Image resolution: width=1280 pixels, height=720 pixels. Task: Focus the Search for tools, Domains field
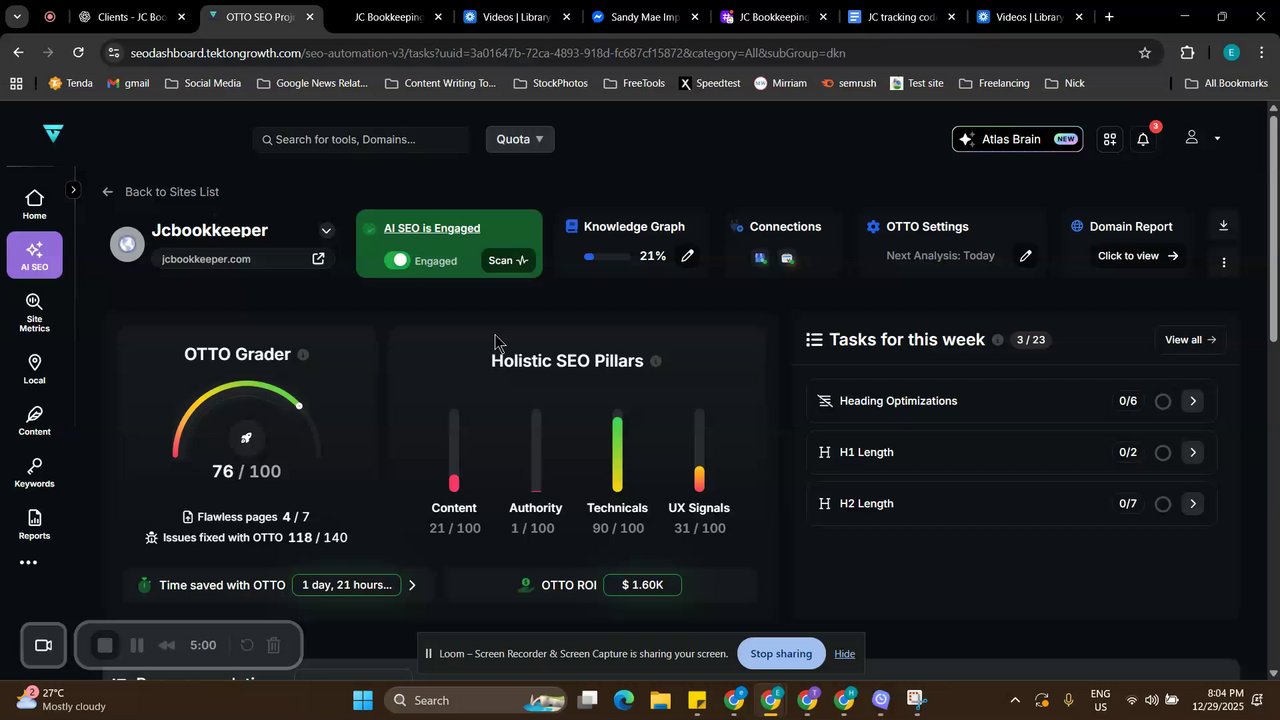[x=362, y=139]
